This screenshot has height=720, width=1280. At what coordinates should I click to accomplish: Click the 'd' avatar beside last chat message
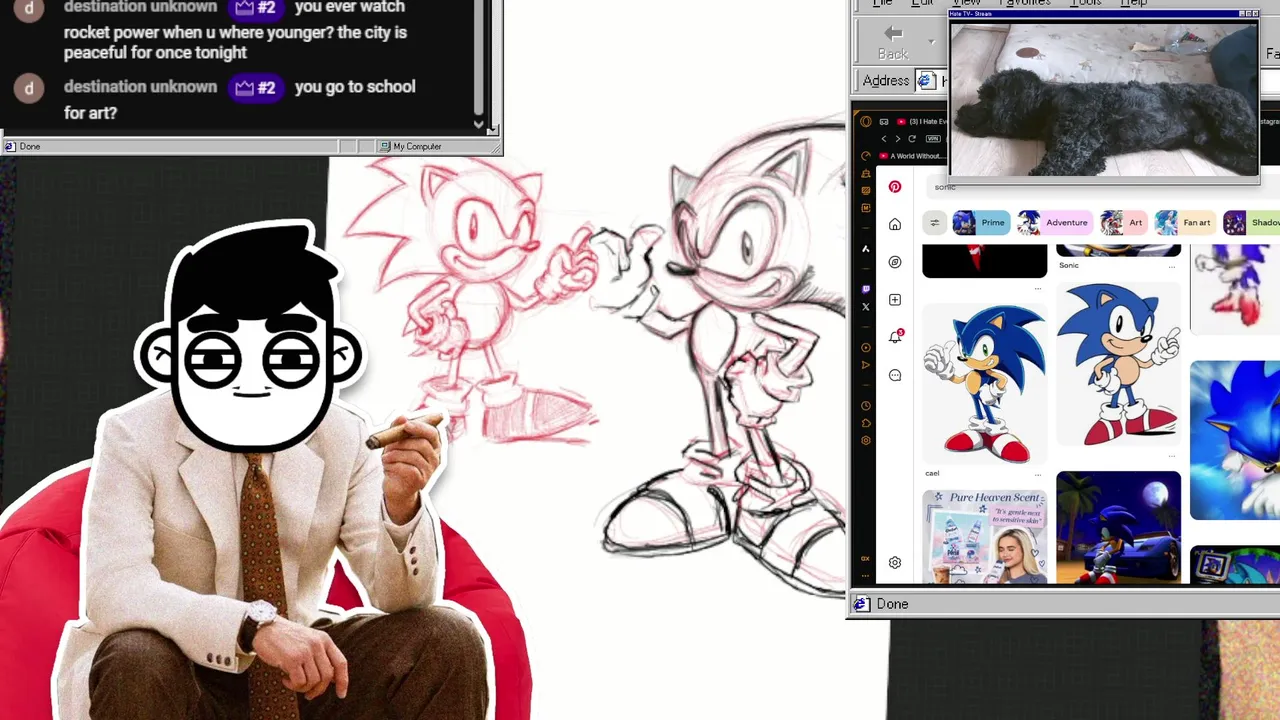click(29, 88)
